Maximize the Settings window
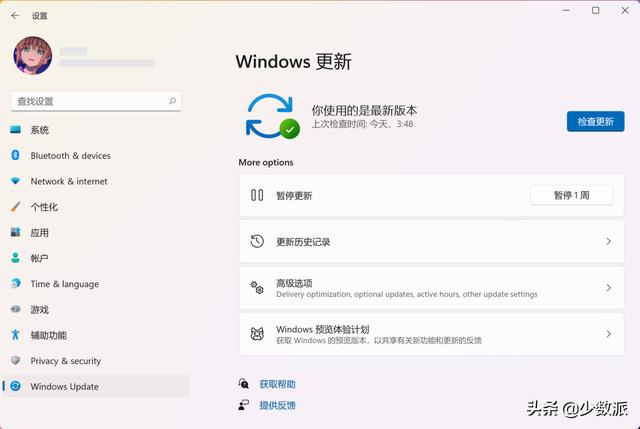 click(x=596, y=11)
